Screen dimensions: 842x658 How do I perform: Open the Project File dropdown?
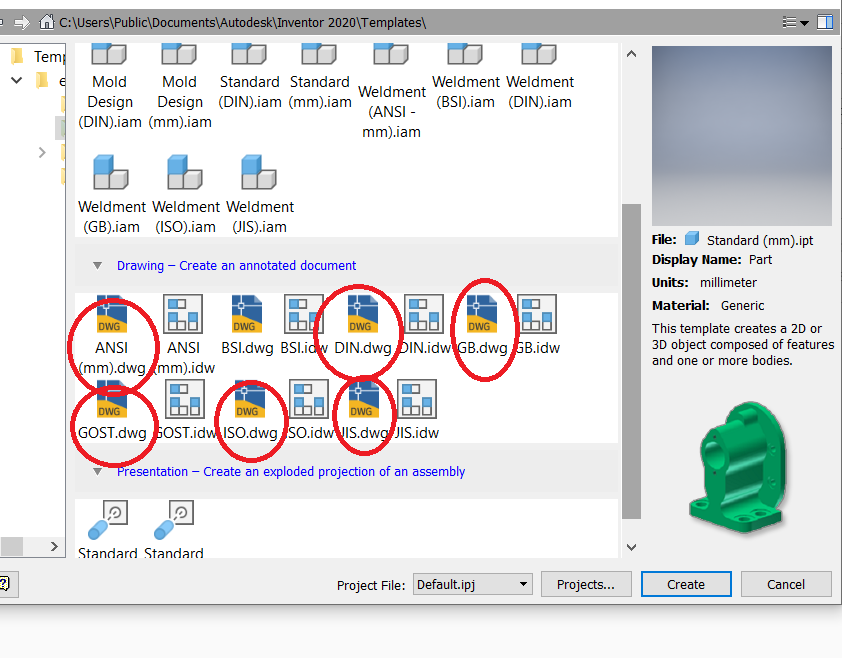point(473,584)
